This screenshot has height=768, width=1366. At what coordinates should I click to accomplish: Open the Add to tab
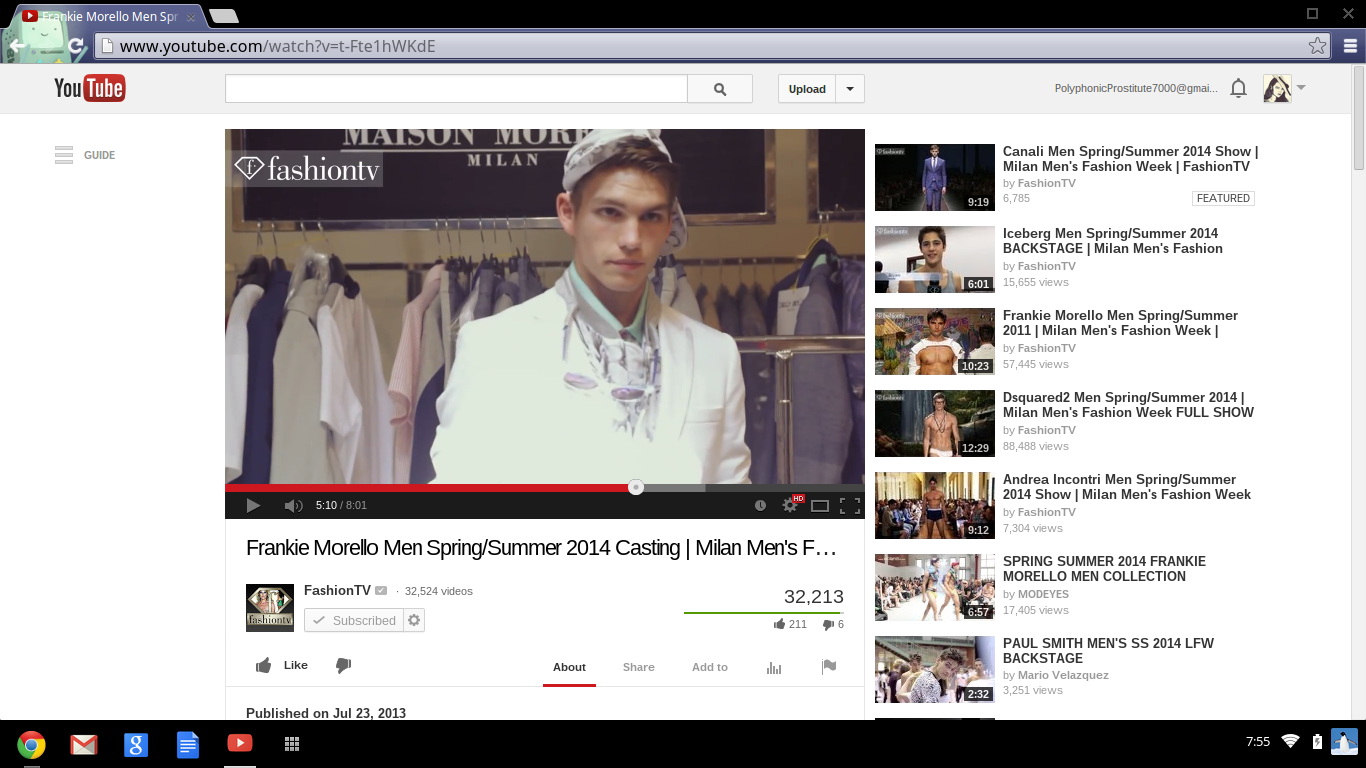pos(710,667)
